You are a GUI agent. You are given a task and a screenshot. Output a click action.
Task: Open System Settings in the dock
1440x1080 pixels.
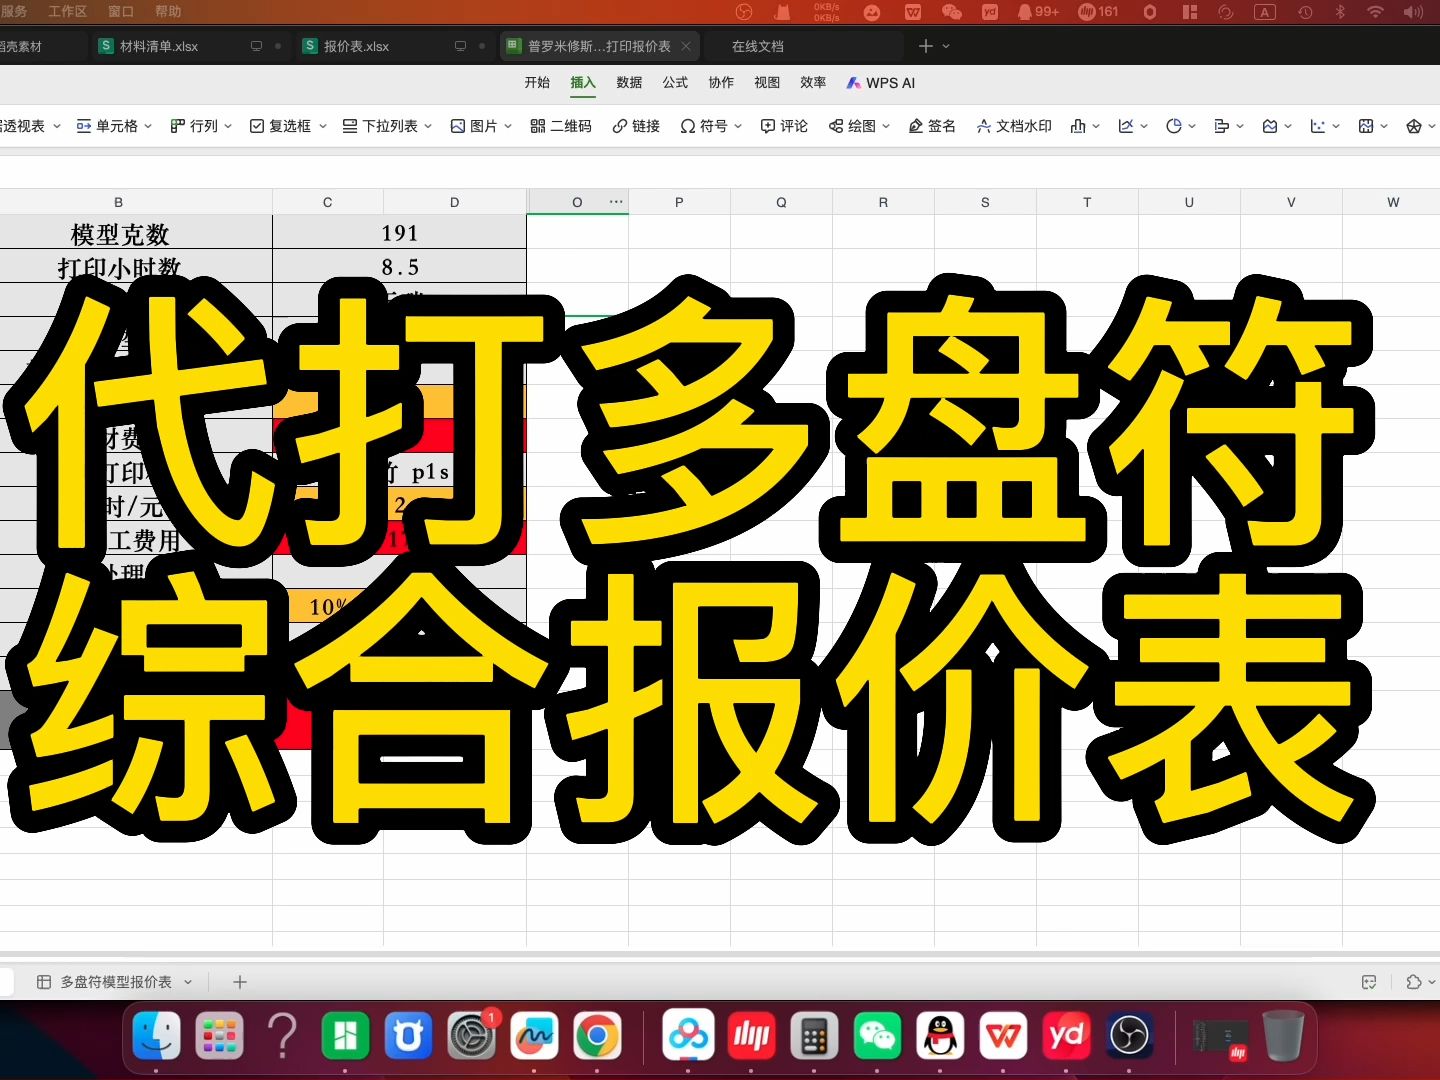tap(471, 1036)
